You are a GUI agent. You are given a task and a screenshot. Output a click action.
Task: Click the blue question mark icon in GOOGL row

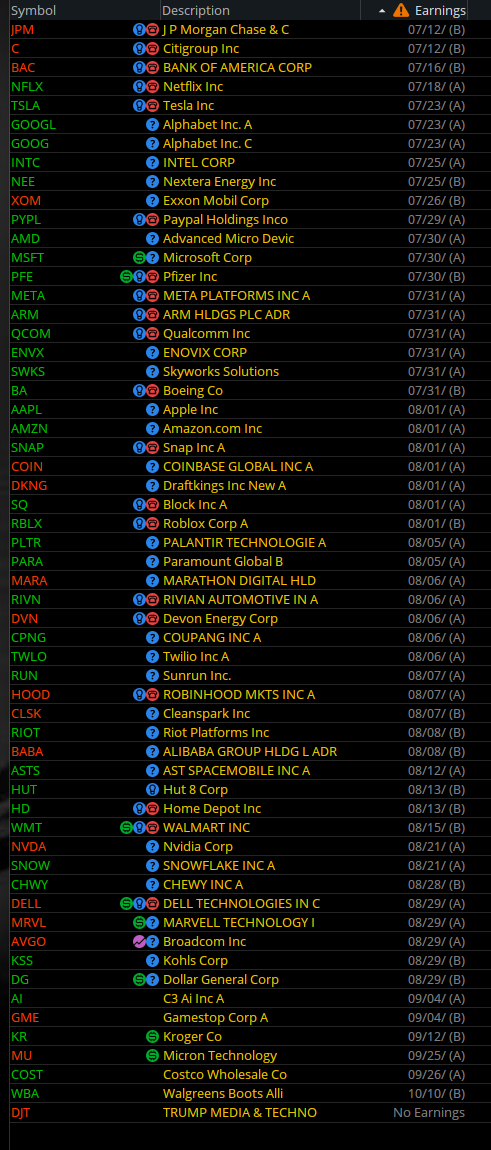click(153, 125)
